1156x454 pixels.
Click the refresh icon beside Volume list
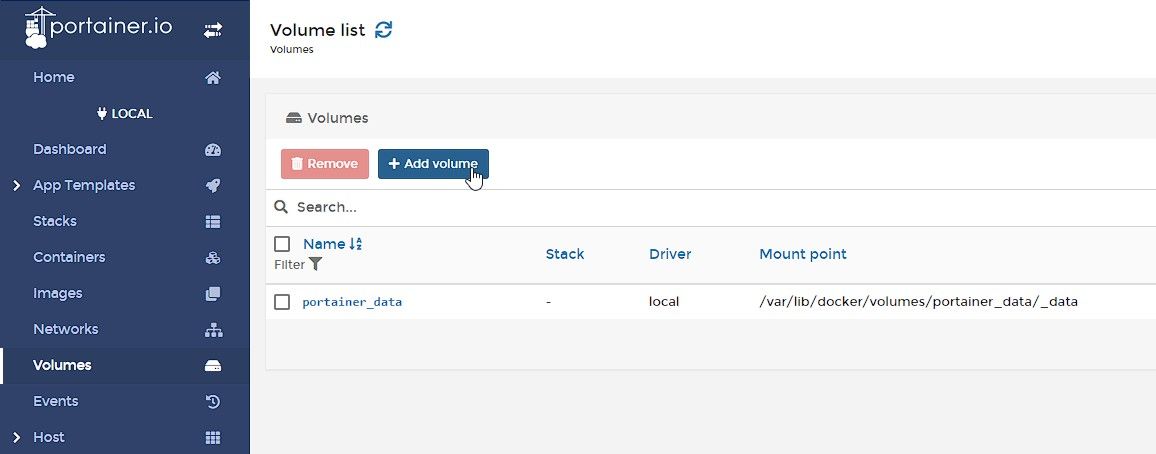pyautogui.click(x=384, y=30)
